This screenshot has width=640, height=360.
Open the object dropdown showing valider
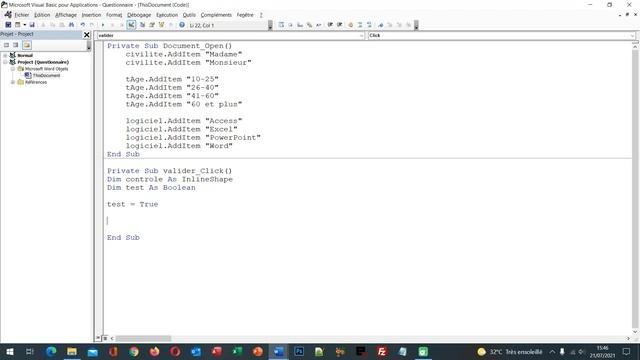tap(361, 36)
